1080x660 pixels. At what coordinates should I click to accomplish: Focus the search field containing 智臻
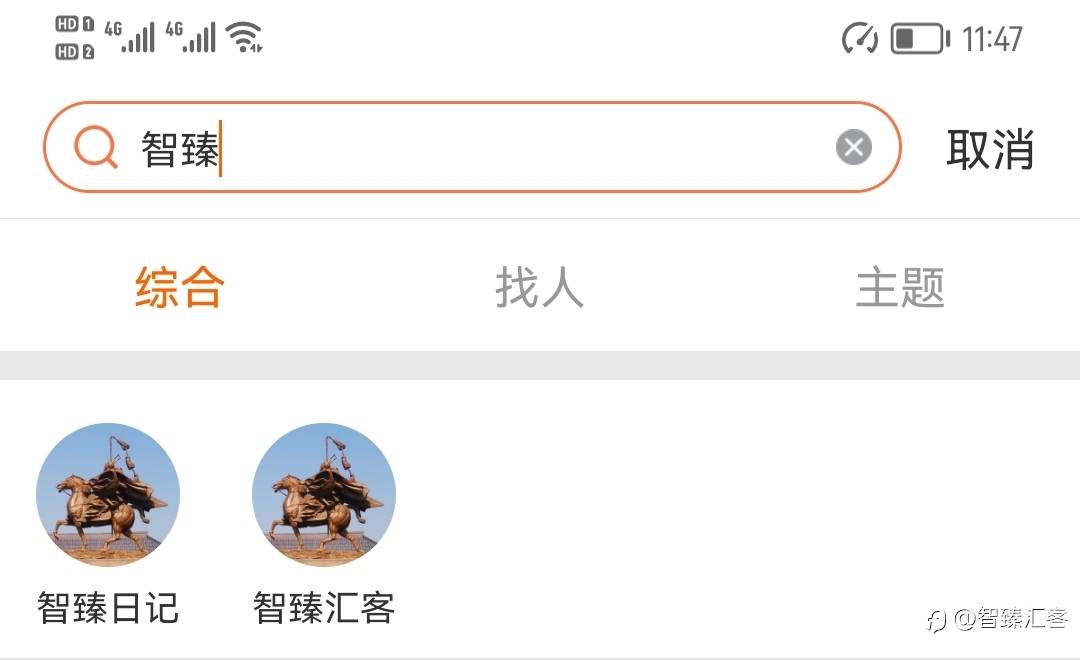(472, 147)
